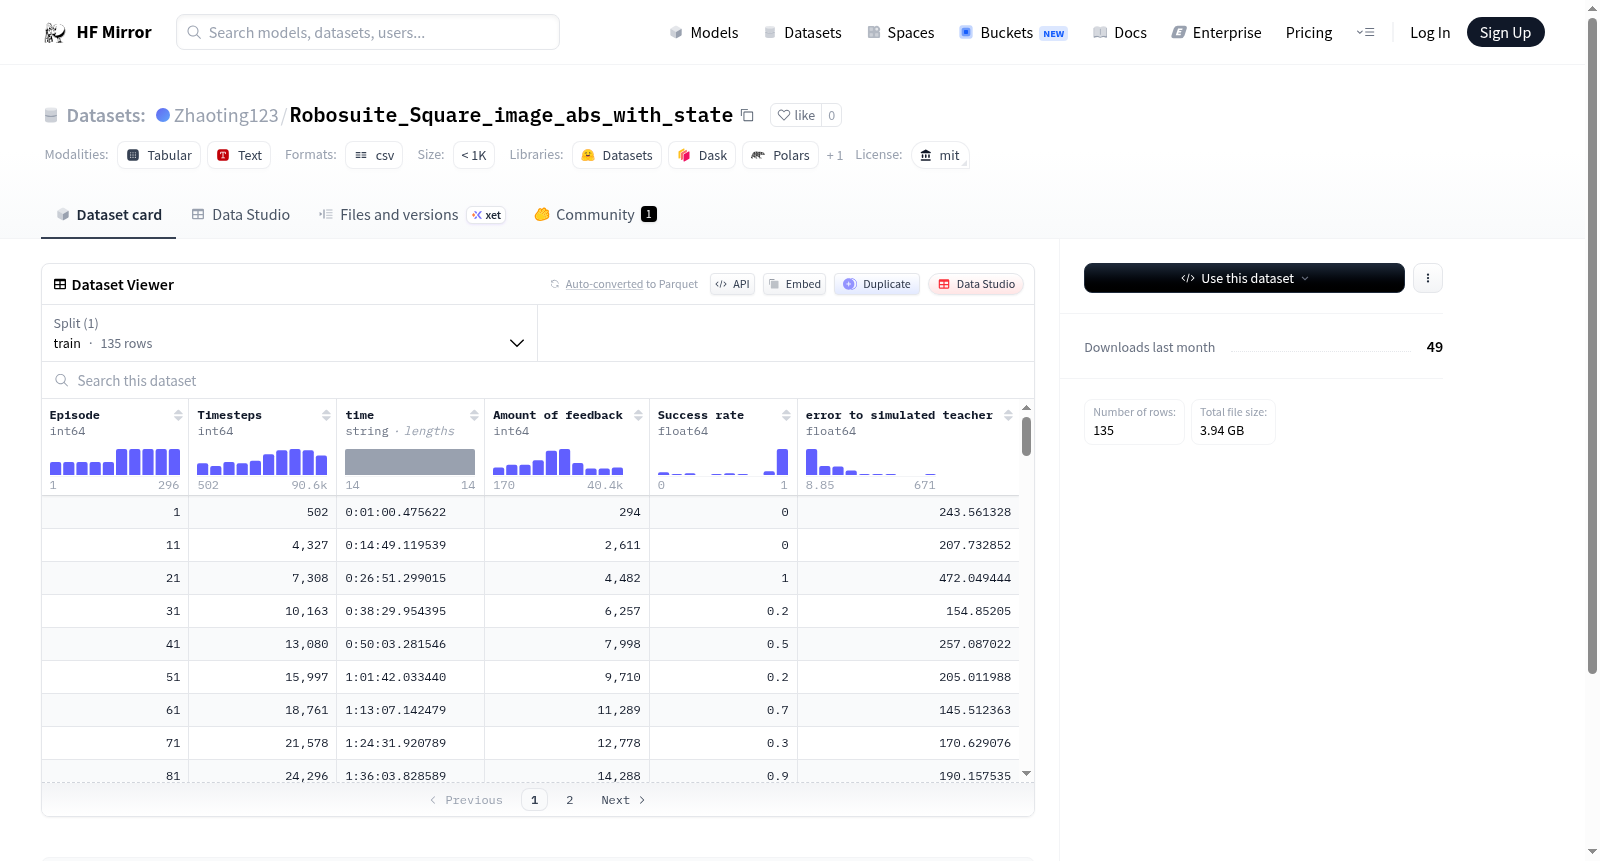Open the API button in dataset viewer
Screen dimensions: 1600x861
(732, 284)
